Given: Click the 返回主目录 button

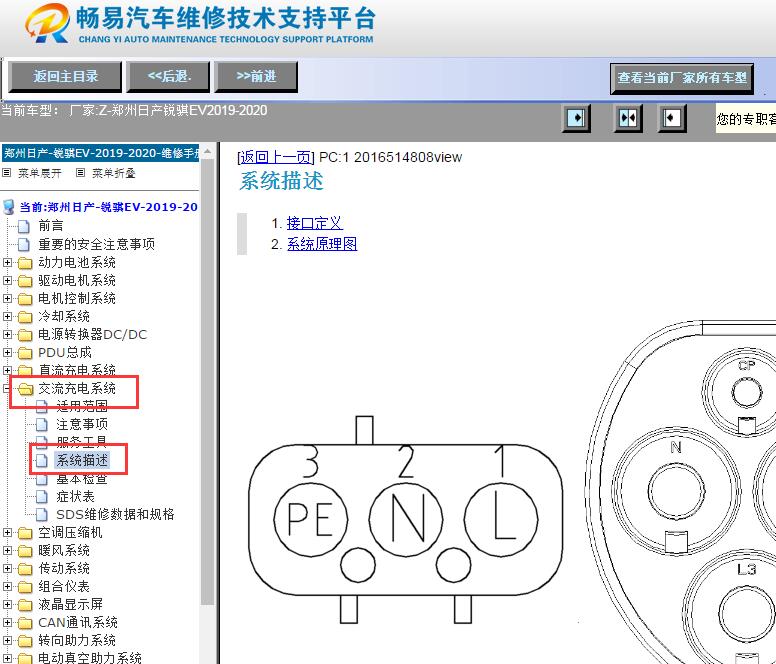Looking at the screenshot, I should coord(65,77).
